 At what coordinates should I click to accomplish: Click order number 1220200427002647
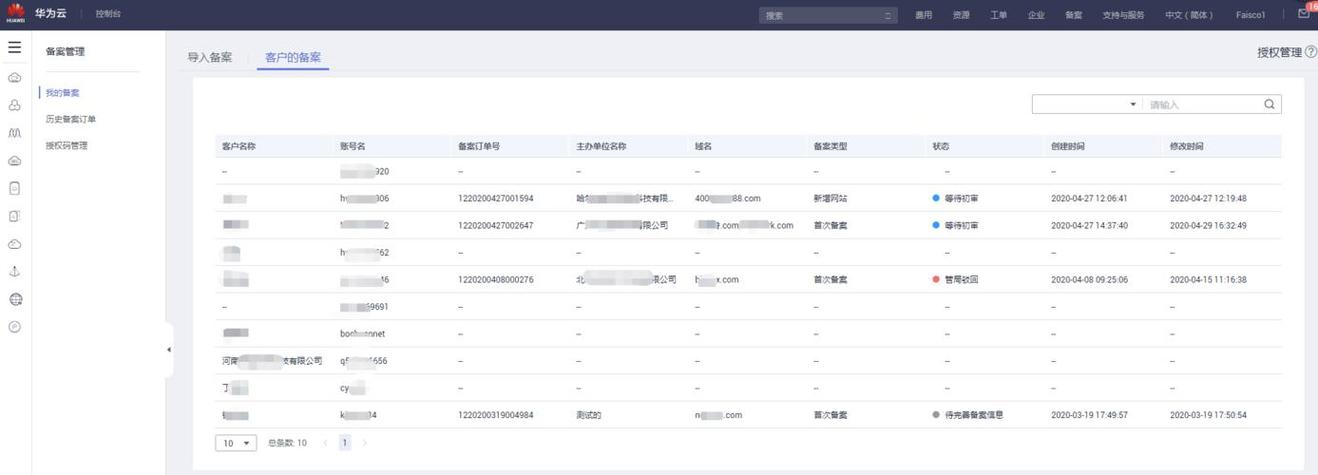pyautogui.click(x=496, y=225)
